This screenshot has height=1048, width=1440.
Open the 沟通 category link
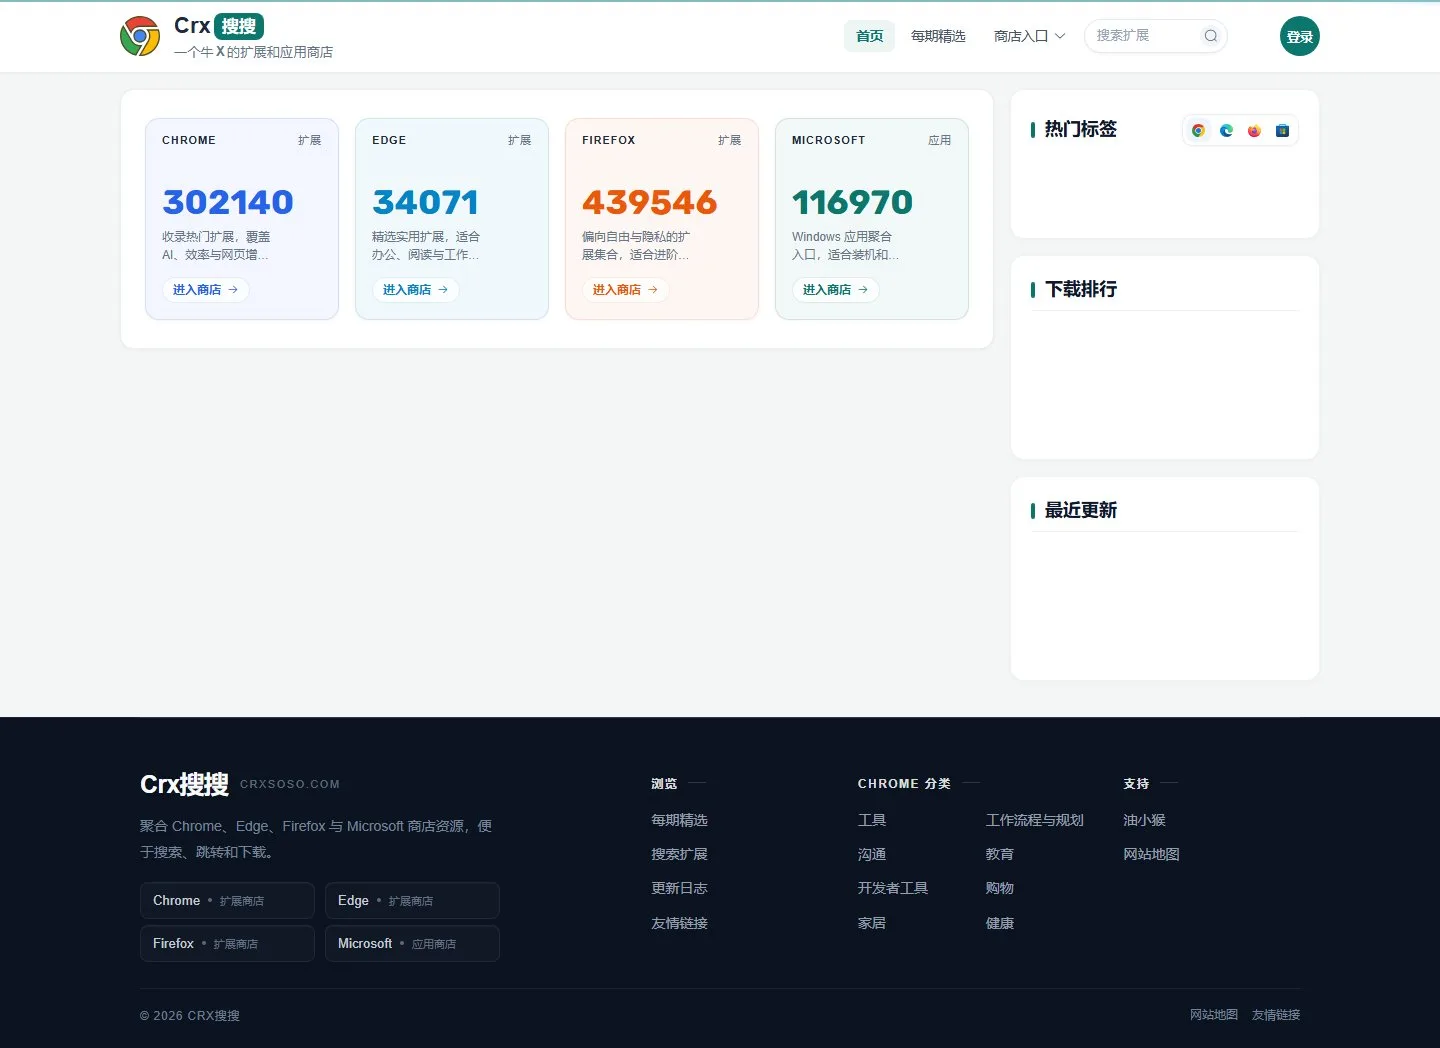pyautogui.click(x=872, y=854)
